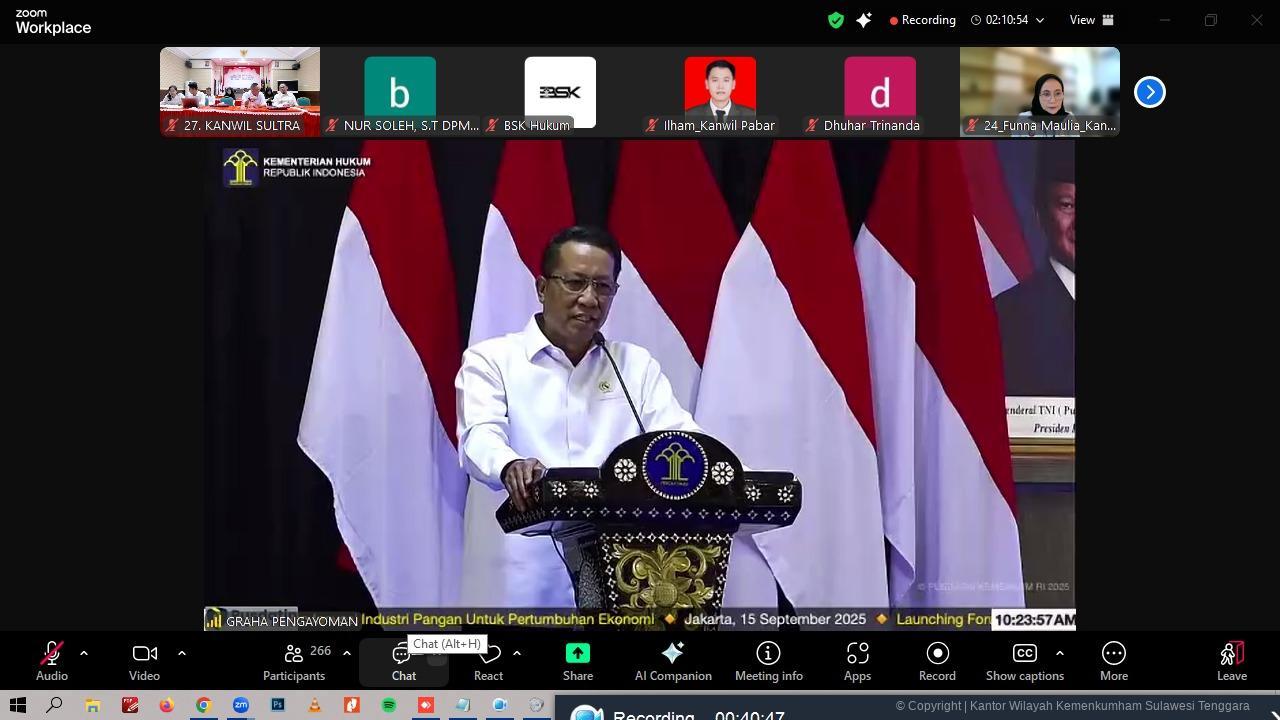Open the Participants panel
This screenshot has height=720, width=1280.
293,660
